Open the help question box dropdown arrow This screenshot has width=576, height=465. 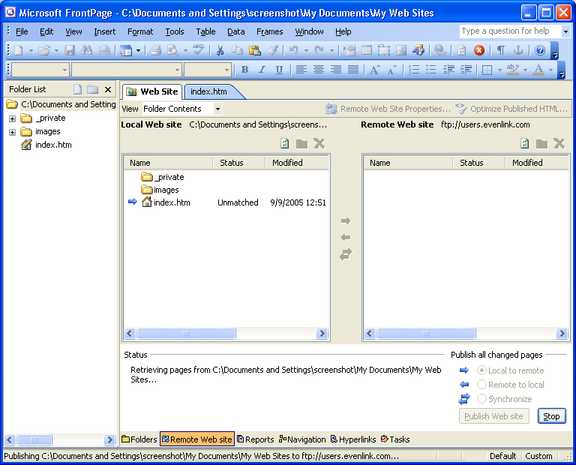(x=565, y=32)
